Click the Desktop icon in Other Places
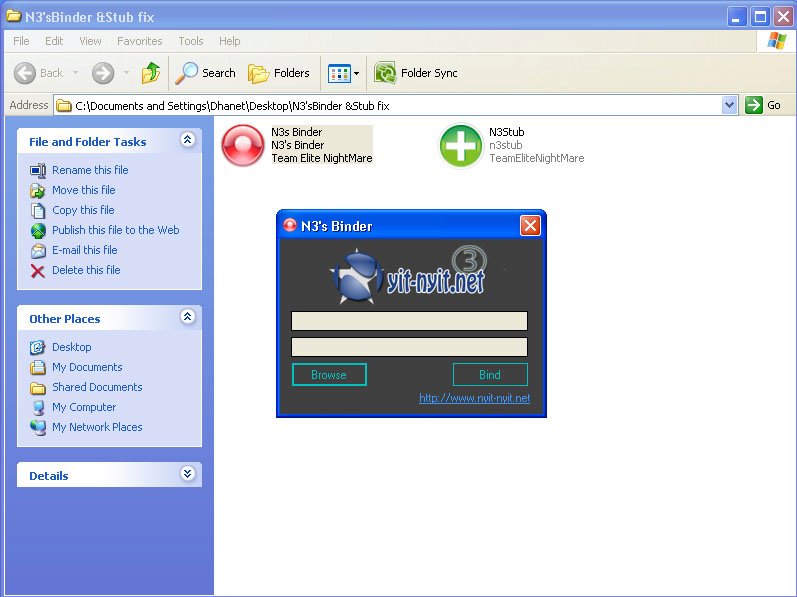 click(x=38, y=348)
